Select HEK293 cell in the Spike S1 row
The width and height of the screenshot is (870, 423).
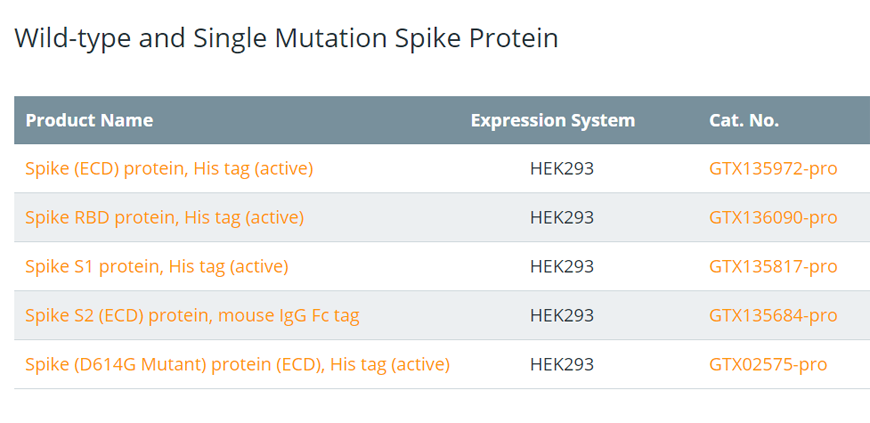pos(562,266)
